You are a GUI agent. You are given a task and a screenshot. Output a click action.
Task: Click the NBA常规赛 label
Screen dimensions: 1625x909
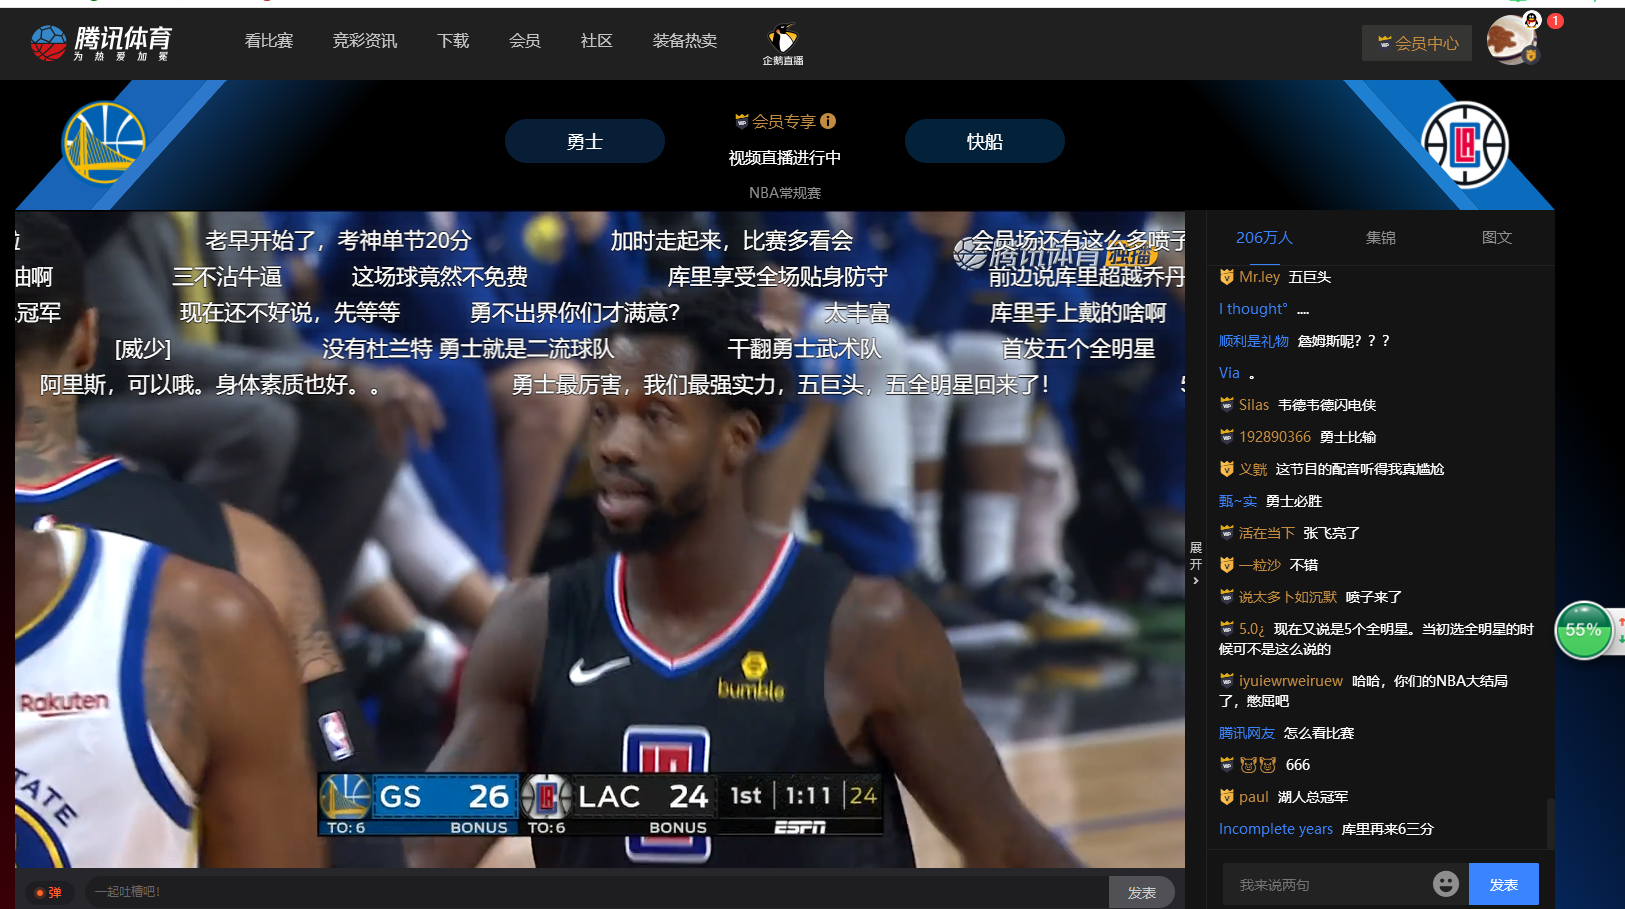coord(785,193)
